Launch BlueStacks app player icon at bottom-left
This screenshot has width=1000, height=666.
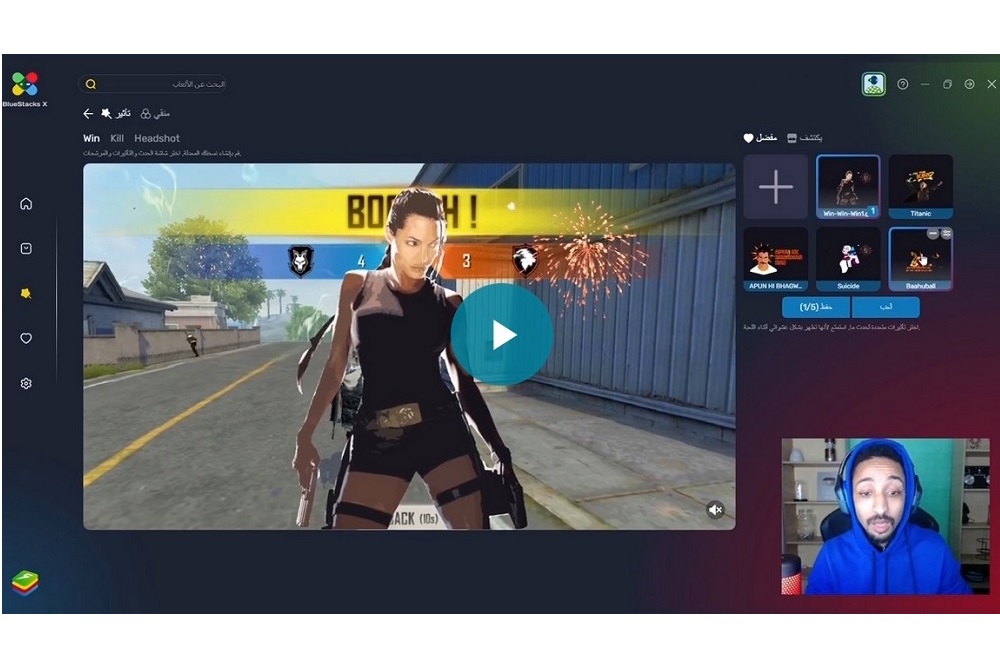(25, 582)
